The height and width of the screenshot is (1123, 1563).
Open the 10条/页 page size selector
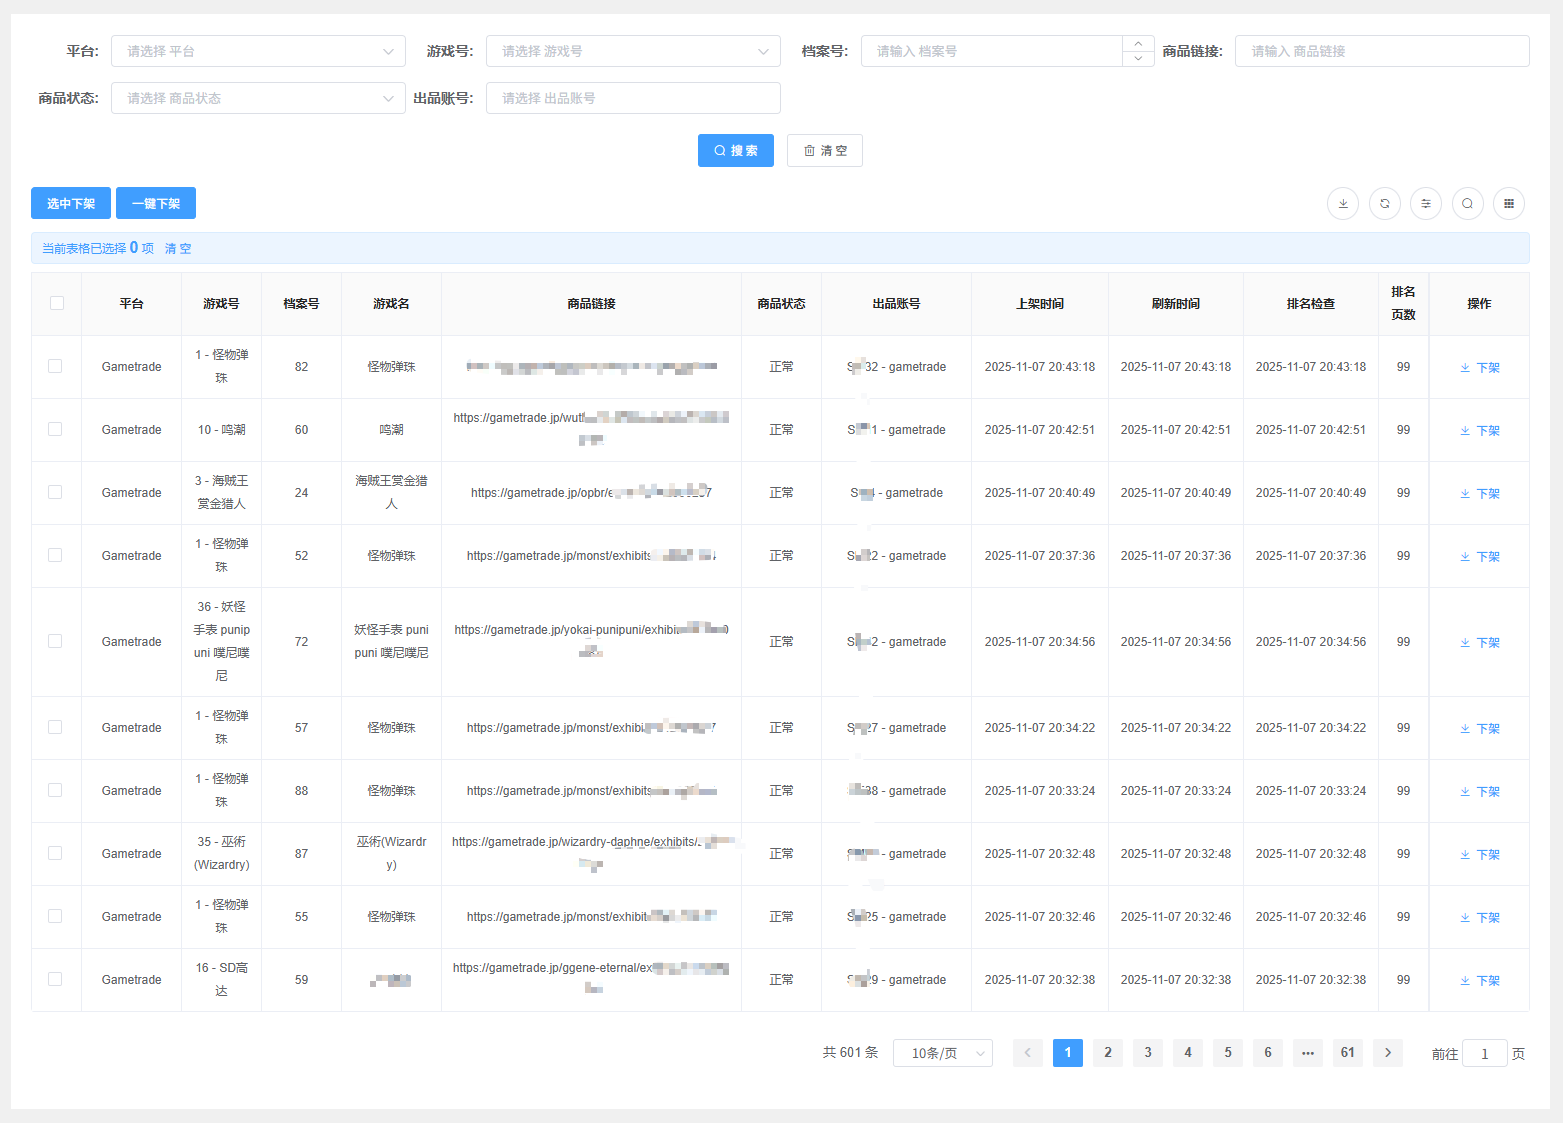[942, 1053]
